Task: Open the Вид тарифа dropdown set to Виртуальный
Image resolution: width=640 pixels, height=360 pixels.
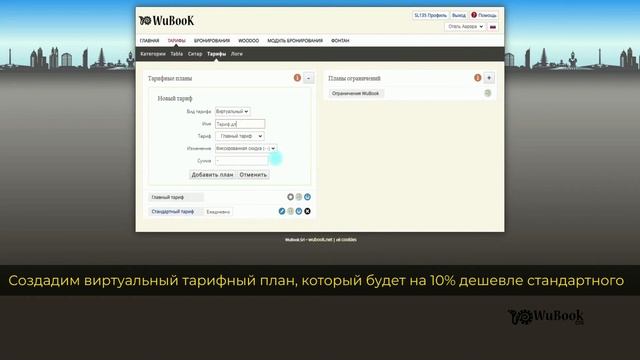Action: tap(232, 111)
